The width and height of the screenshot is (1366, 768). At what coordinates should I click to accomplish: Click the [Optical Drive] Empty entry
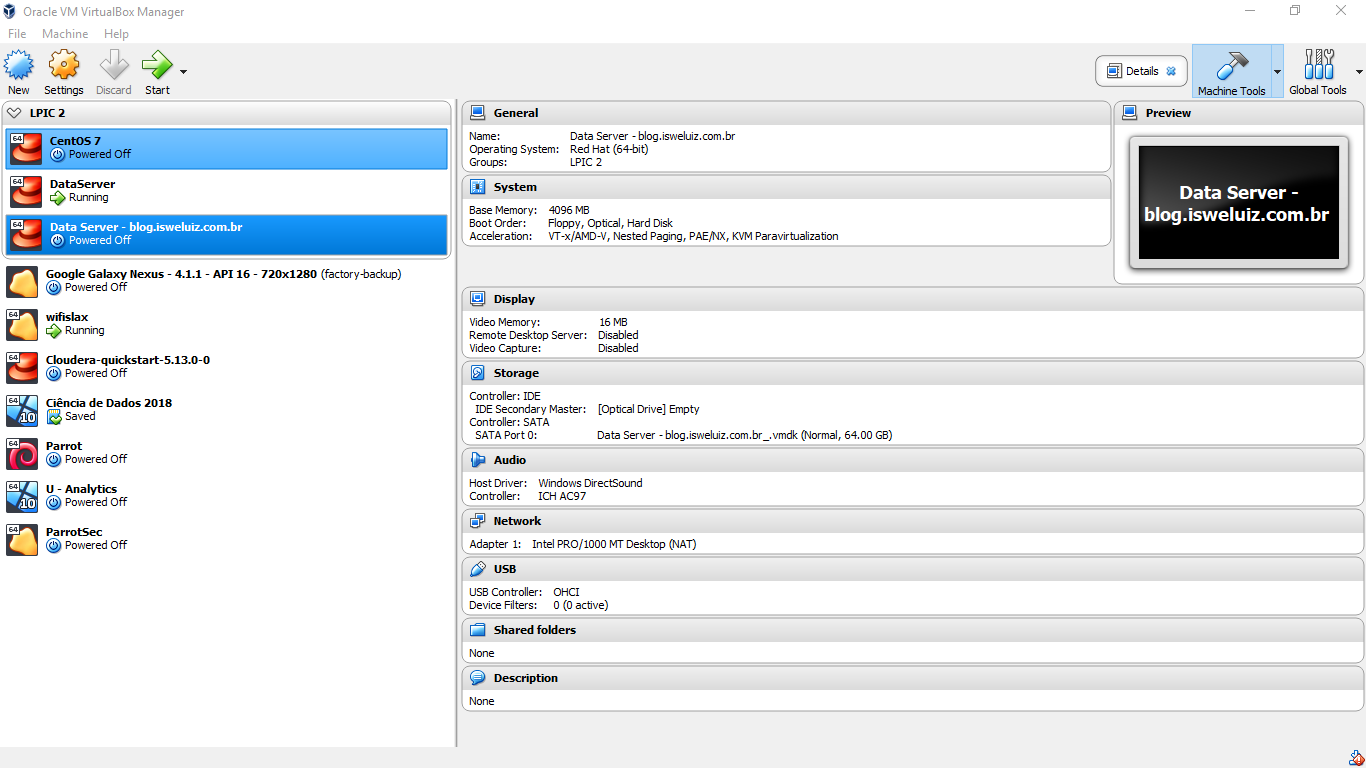pyautogui.click(x=648, y=409)
